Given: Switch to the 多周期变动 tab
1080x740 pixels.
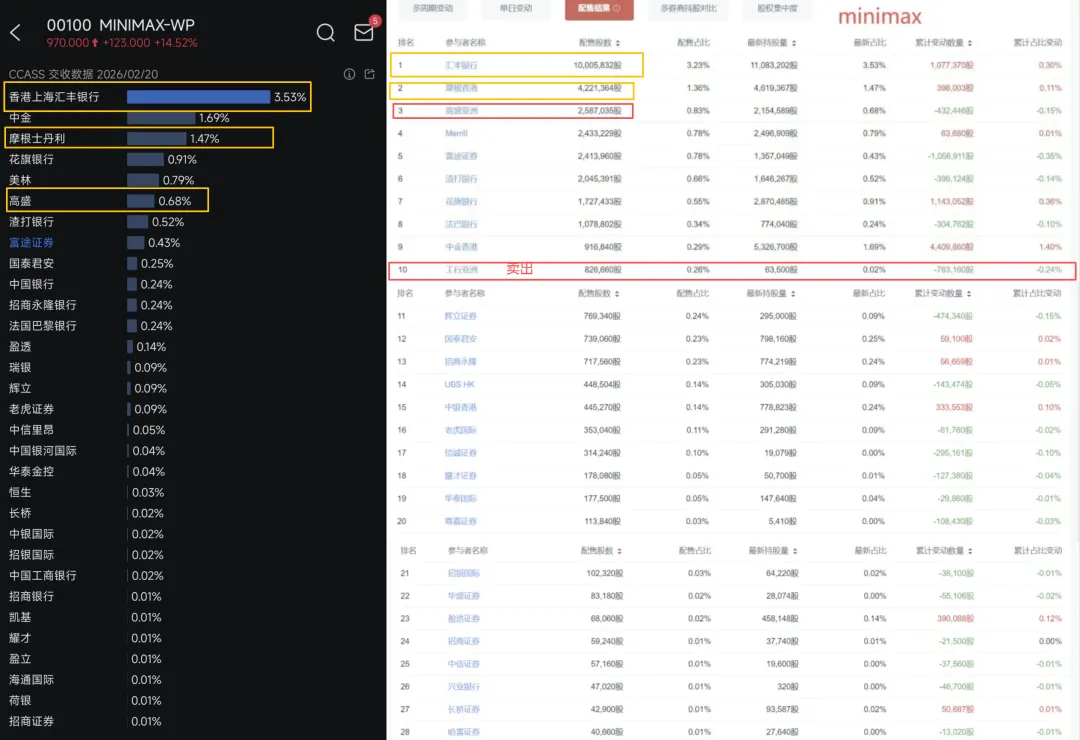Looking at the screenshot, I should coord(433,8).
